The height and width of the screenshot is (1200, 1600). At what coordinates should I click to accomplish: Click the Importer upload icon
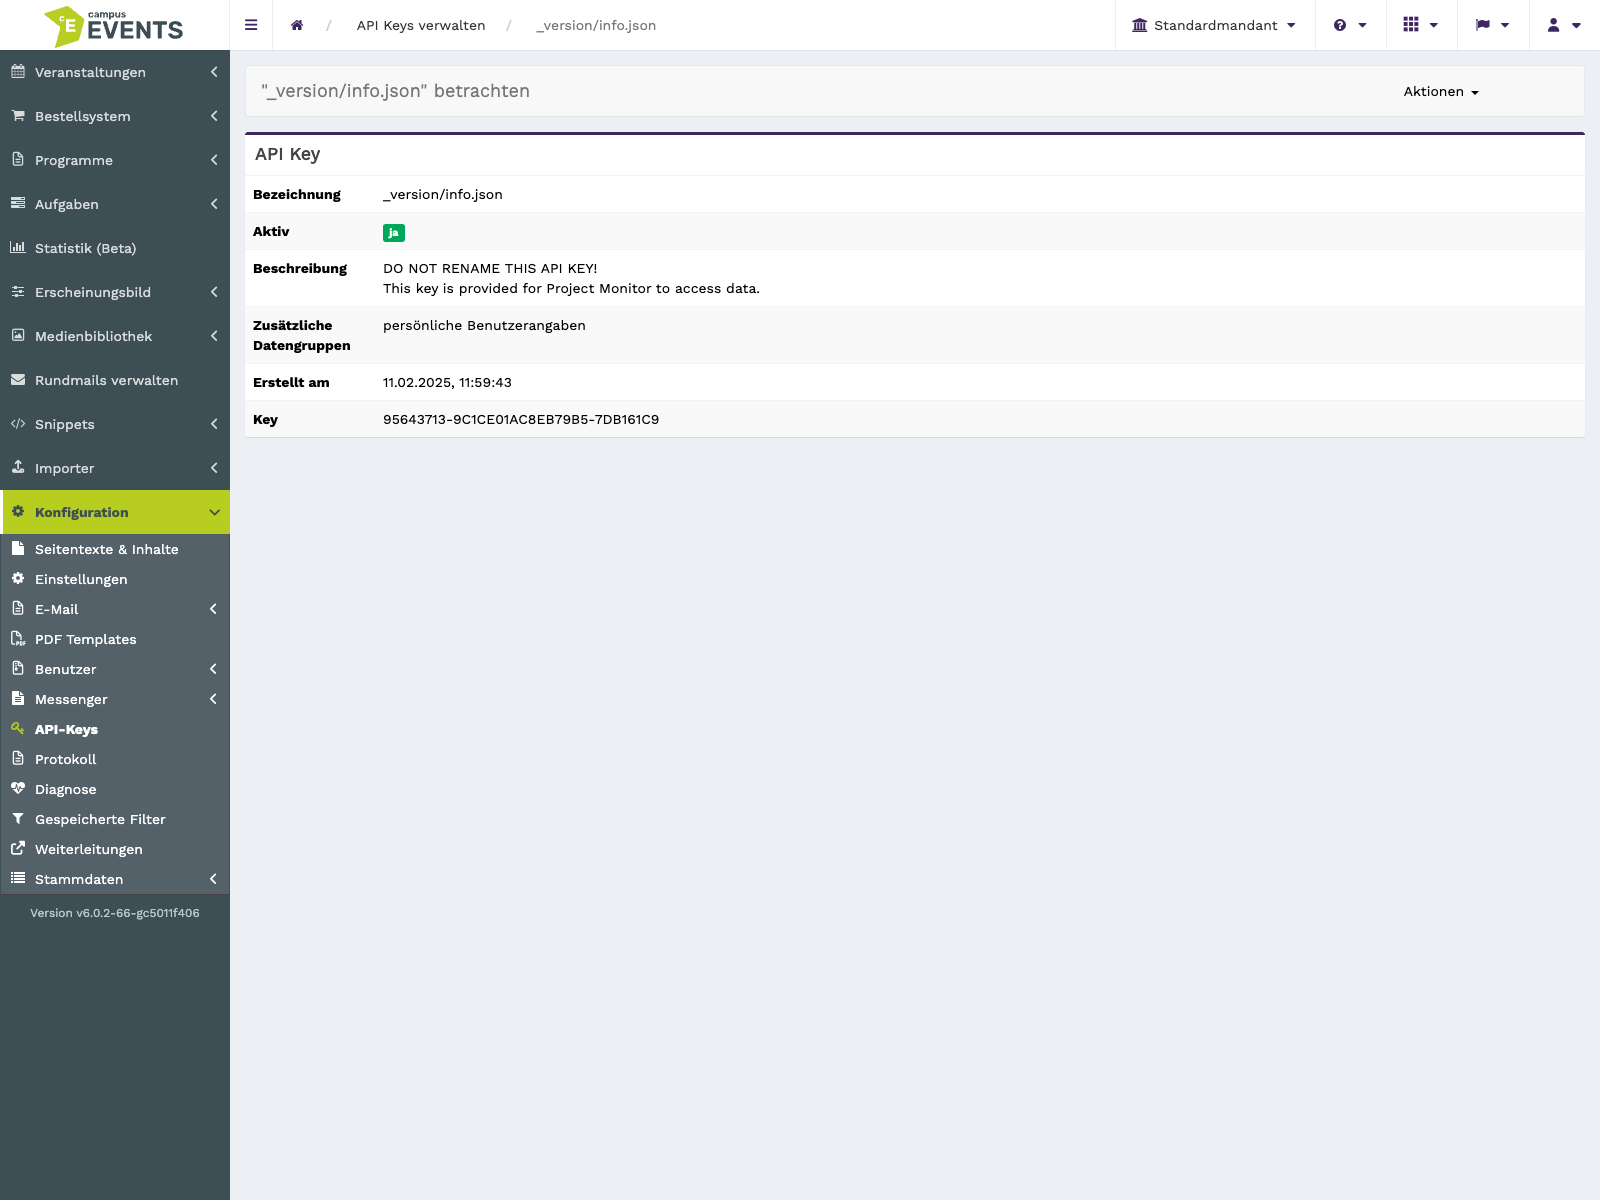point(18,467)
